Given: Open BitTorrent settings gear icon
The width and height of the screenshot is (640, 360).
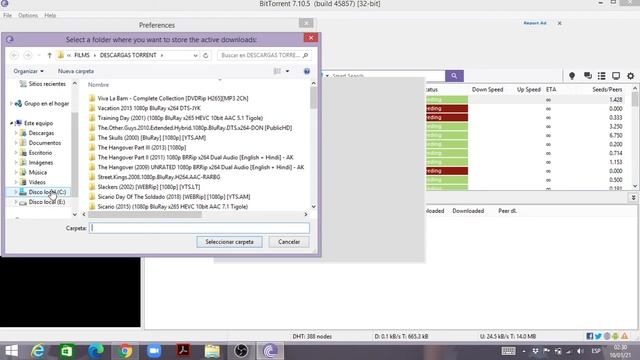Looking at the screenshot, I should 631,76.
